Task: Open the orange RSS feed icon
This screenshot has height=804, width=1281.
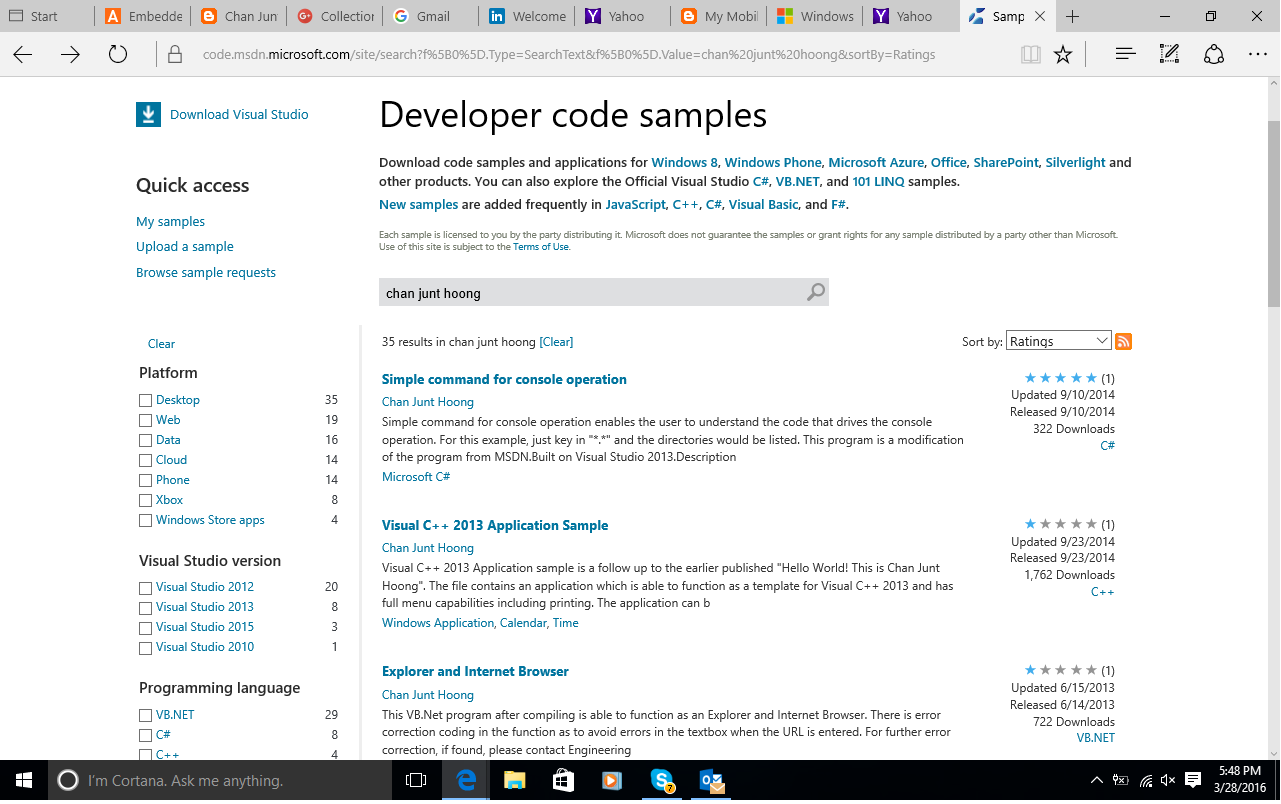Action: click(x=1123, y=341)
